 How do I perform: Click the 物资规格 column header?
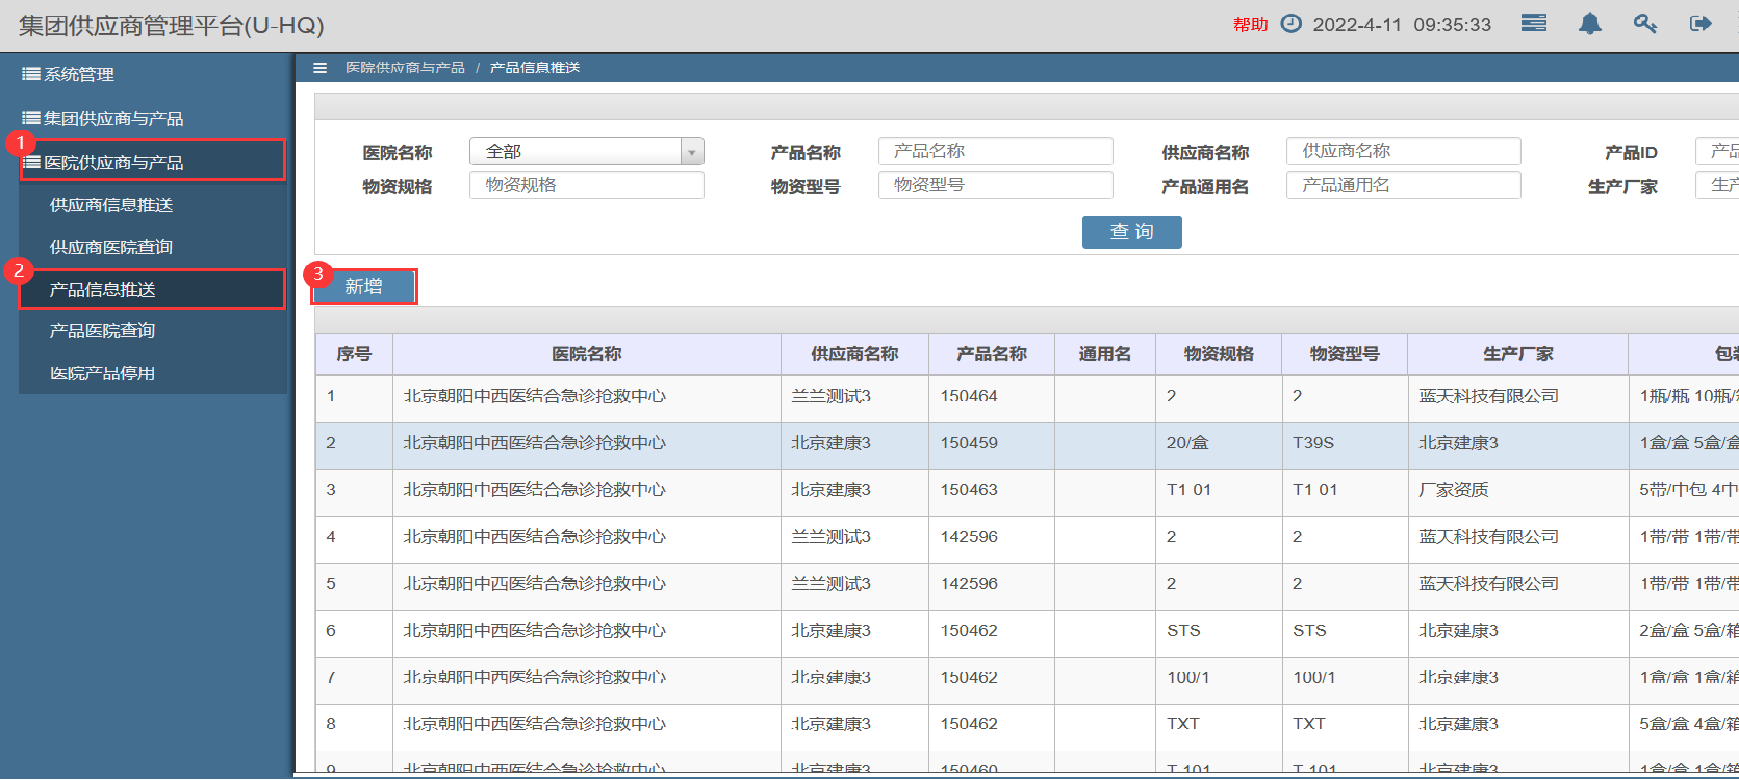coord(1219,354)
